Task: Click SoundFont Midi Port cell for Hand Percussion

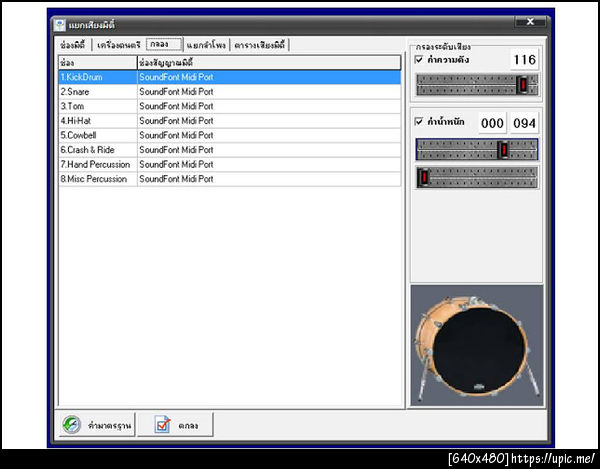Action: pos(269,164)
